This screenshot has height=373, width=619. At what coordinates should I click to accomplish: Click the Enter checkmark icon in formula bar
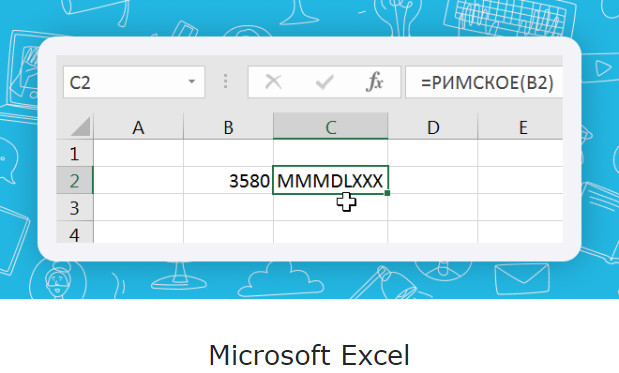point(325,82)
